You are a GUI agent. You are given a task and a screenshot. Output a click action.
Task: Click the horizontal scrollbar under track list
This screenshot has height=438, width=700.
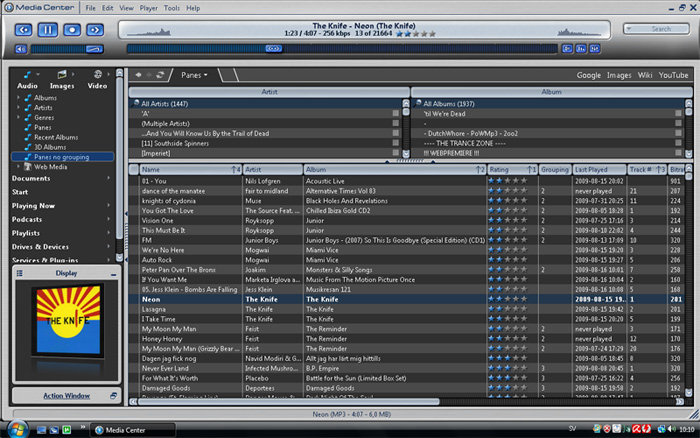click(x=288, y=402)
